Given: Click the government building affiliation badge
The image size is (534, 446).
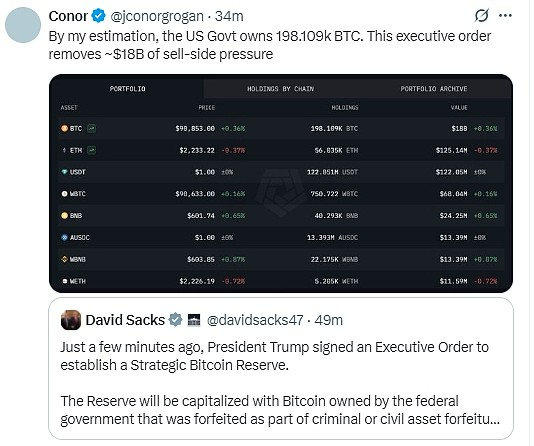Looking at the screenshot, I should coord(194,320).
